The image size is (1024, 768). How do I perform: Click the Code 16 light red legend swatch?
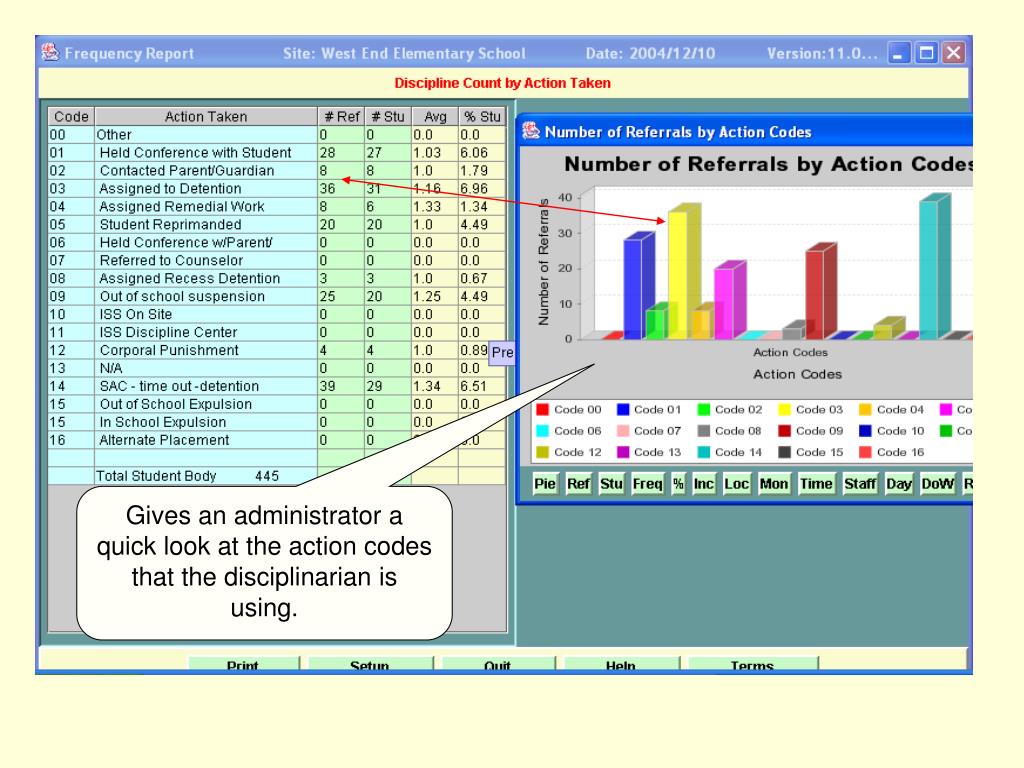click(x=865, y=452)
